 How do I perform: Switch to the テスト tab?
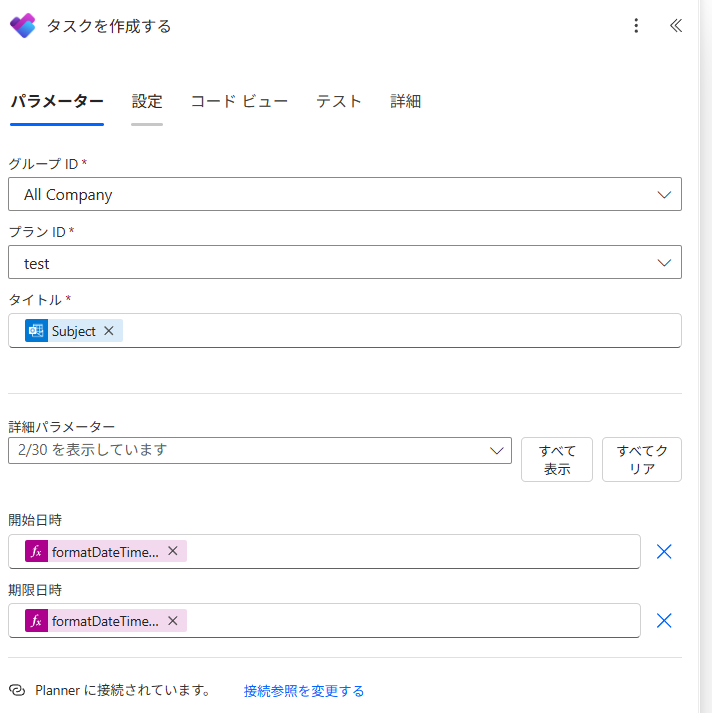click(339, 101)
